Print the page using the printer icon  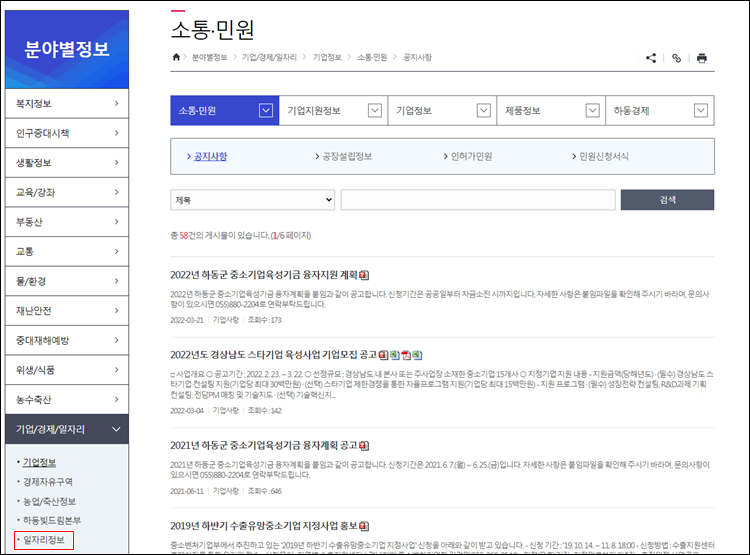pyautogui.click(x=702, y=58)
